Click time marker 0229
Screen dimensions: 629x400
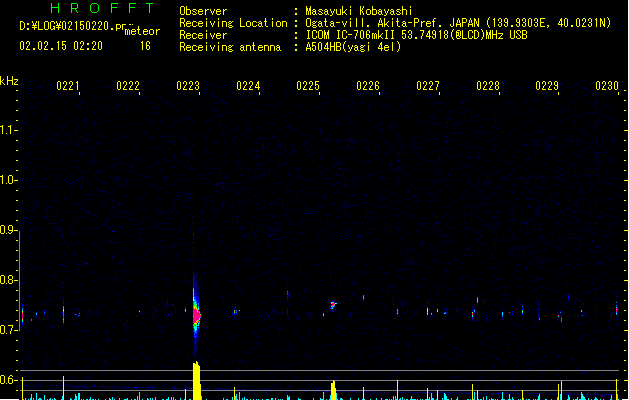pyautogui.click(x=547, y=86)
